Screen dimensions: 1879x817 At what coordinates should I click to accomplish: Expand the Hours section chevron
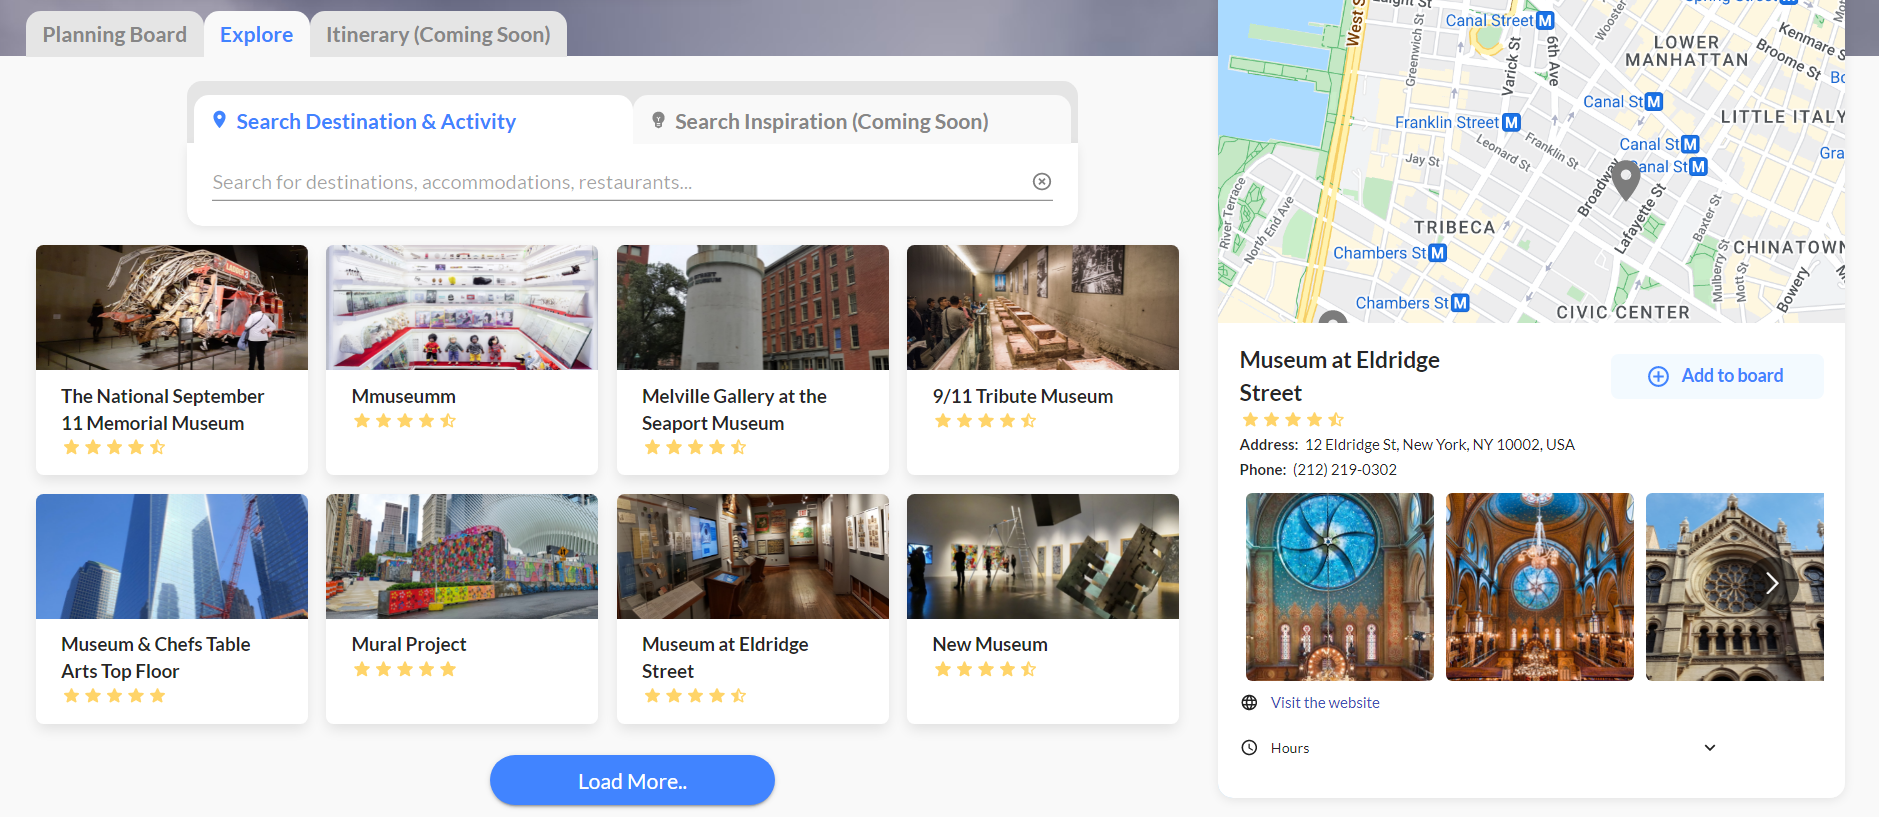1709,748
